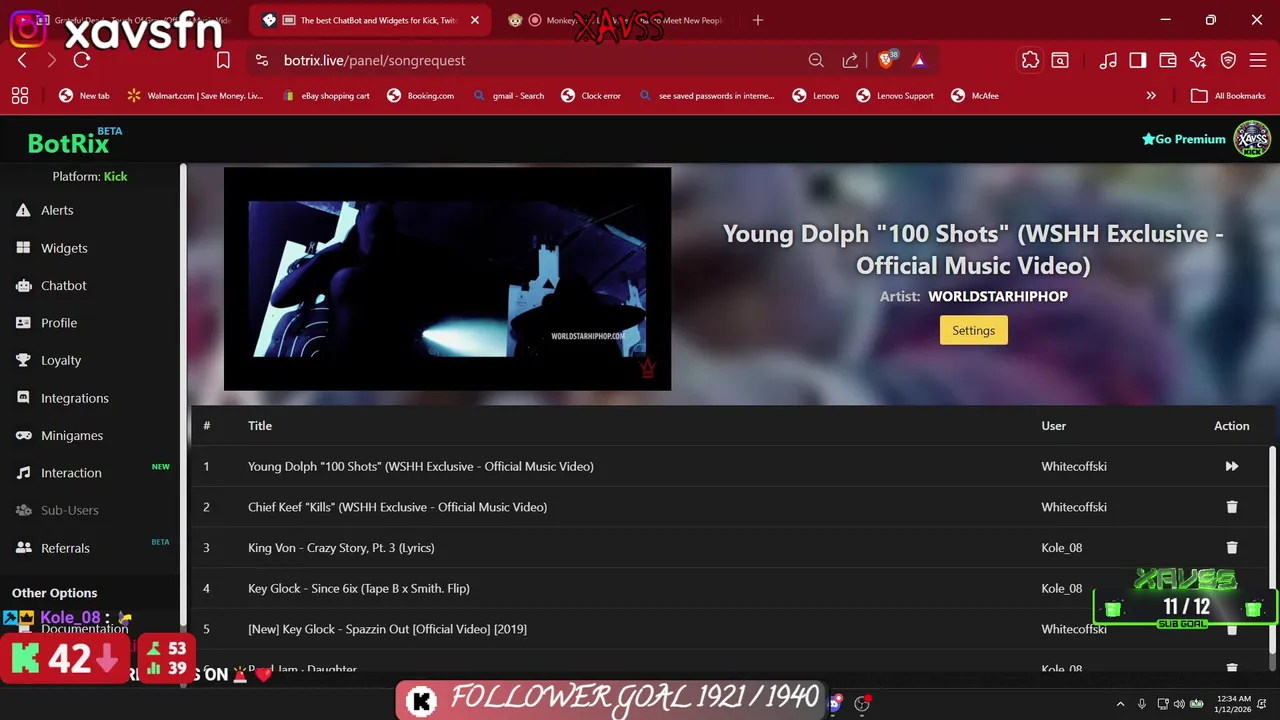Click the botrix.live address bar
The width and height of the screenshot is (1280, 720).
[530, 60]
